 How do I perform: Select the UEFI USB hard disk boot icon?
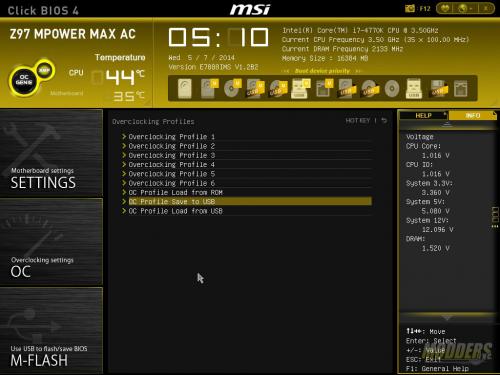click(255, 89)
